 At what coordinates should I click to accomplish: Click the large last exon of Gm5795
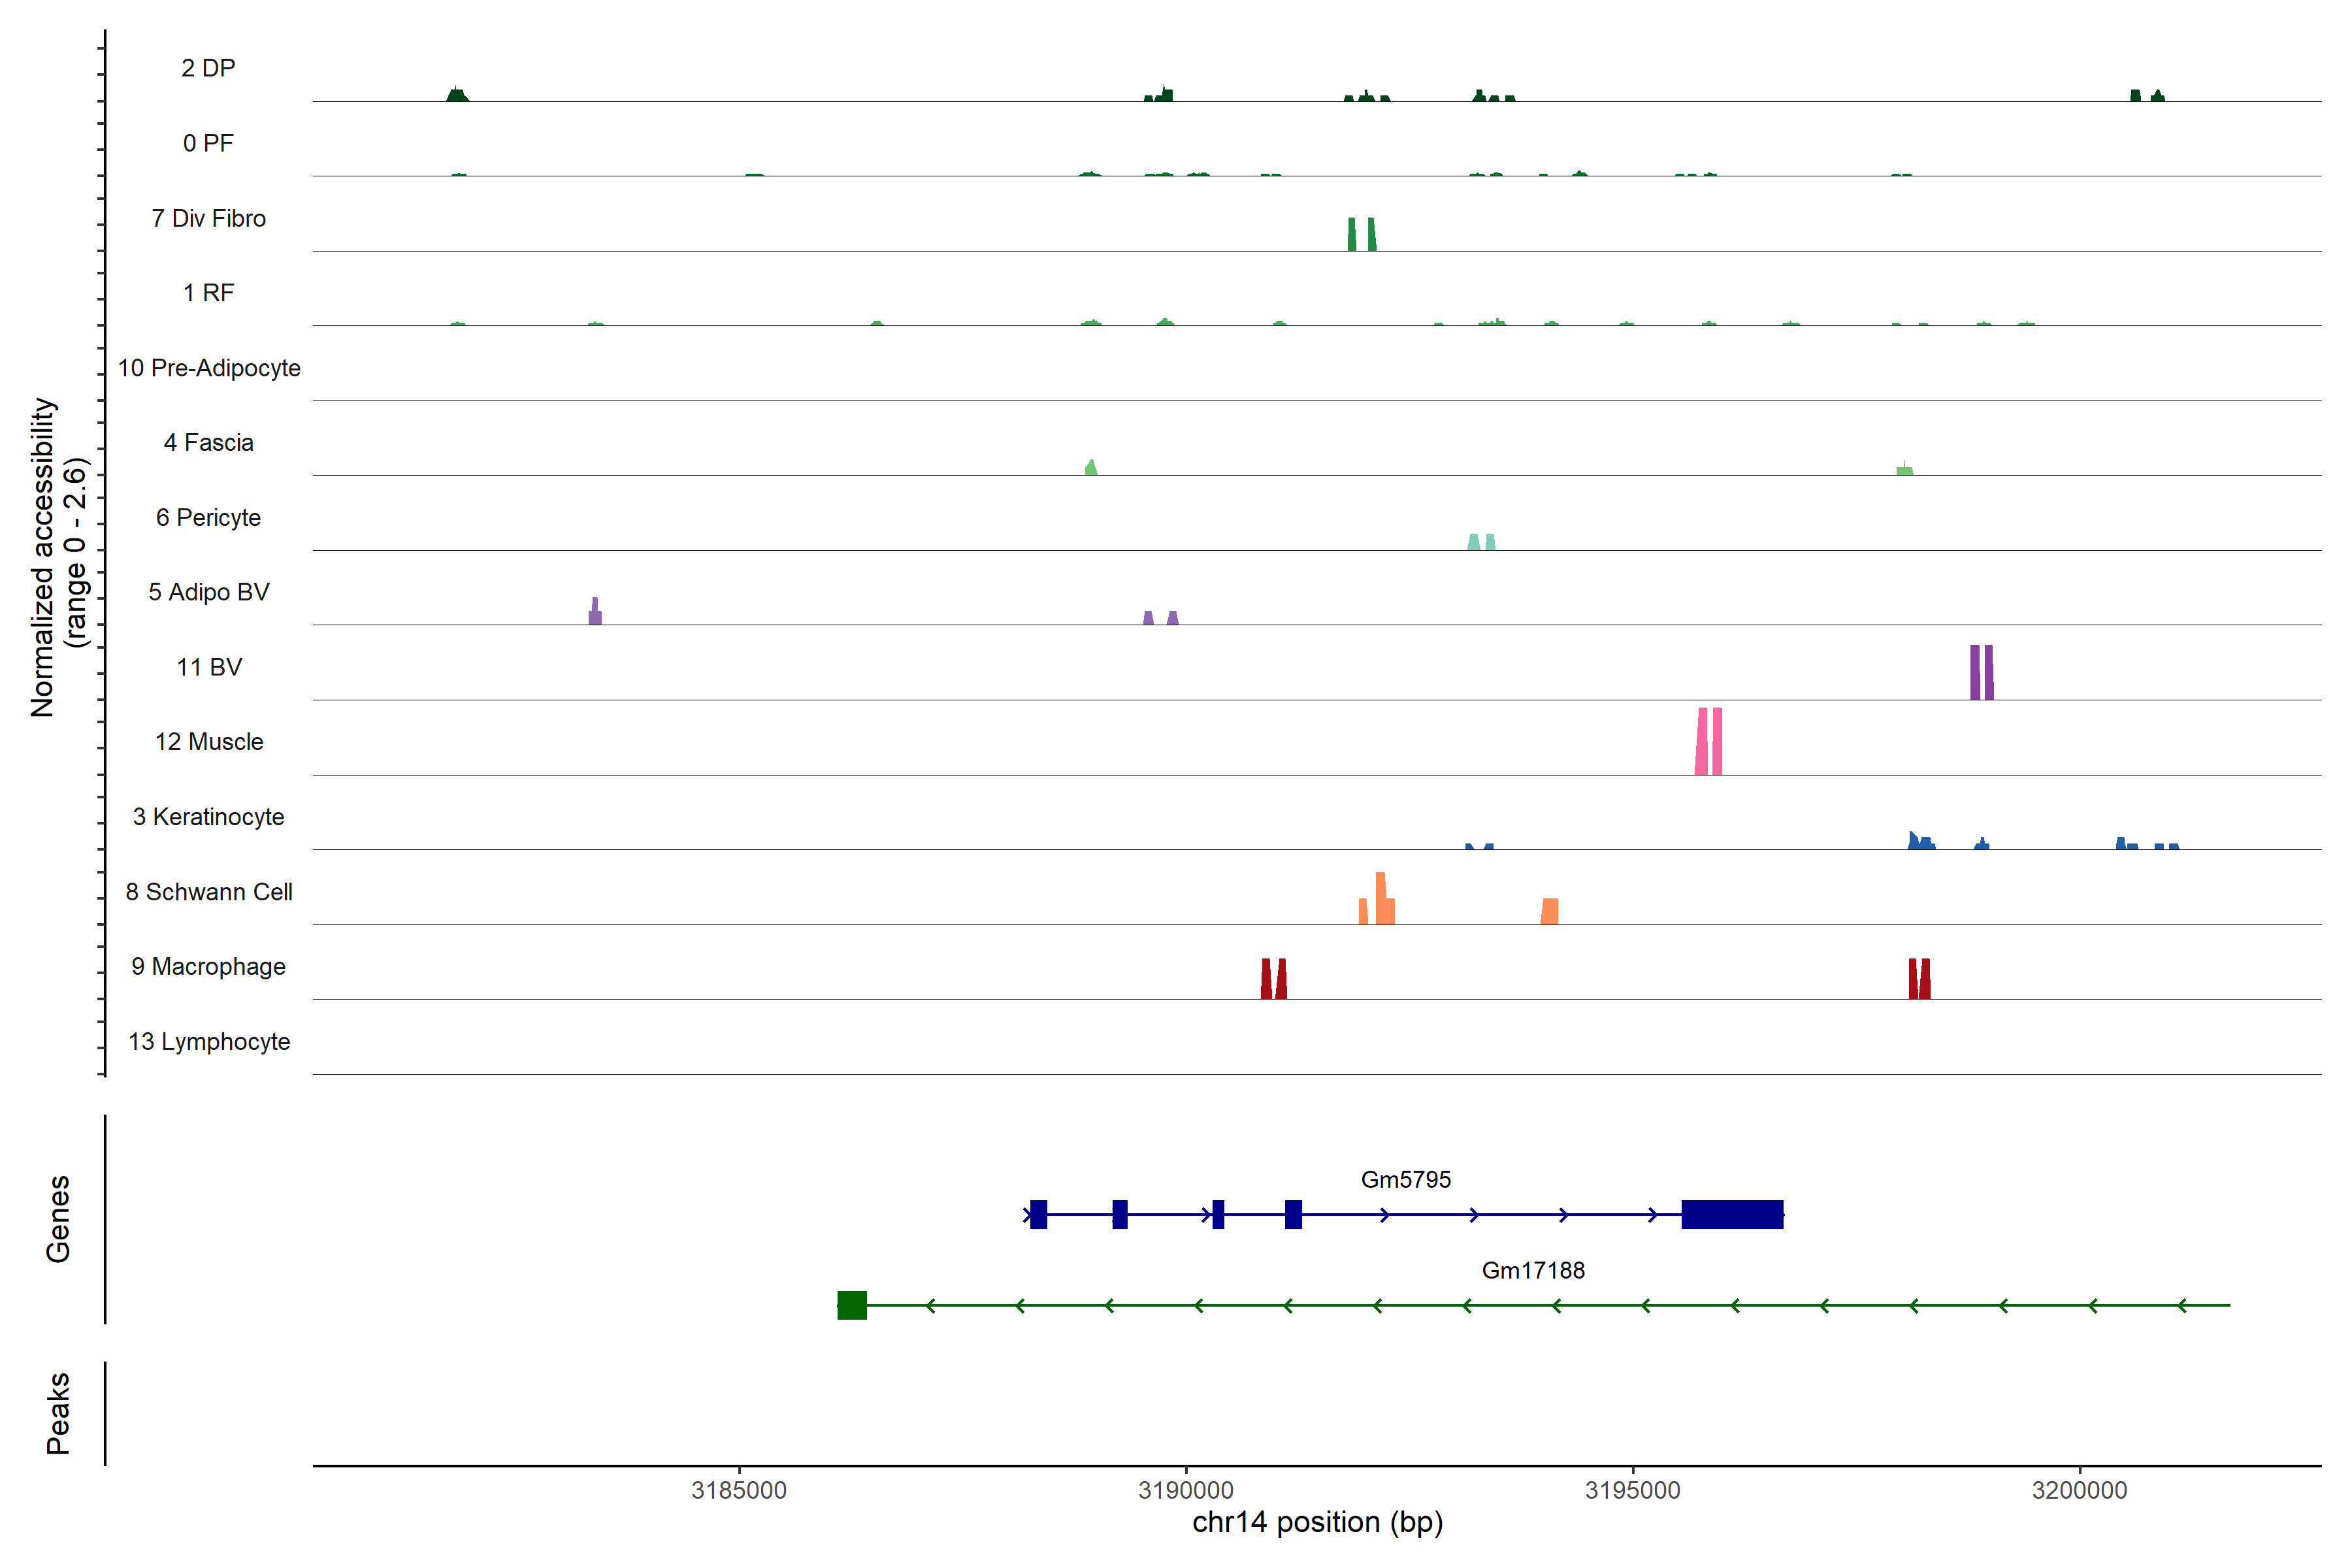point(1732,1214)
